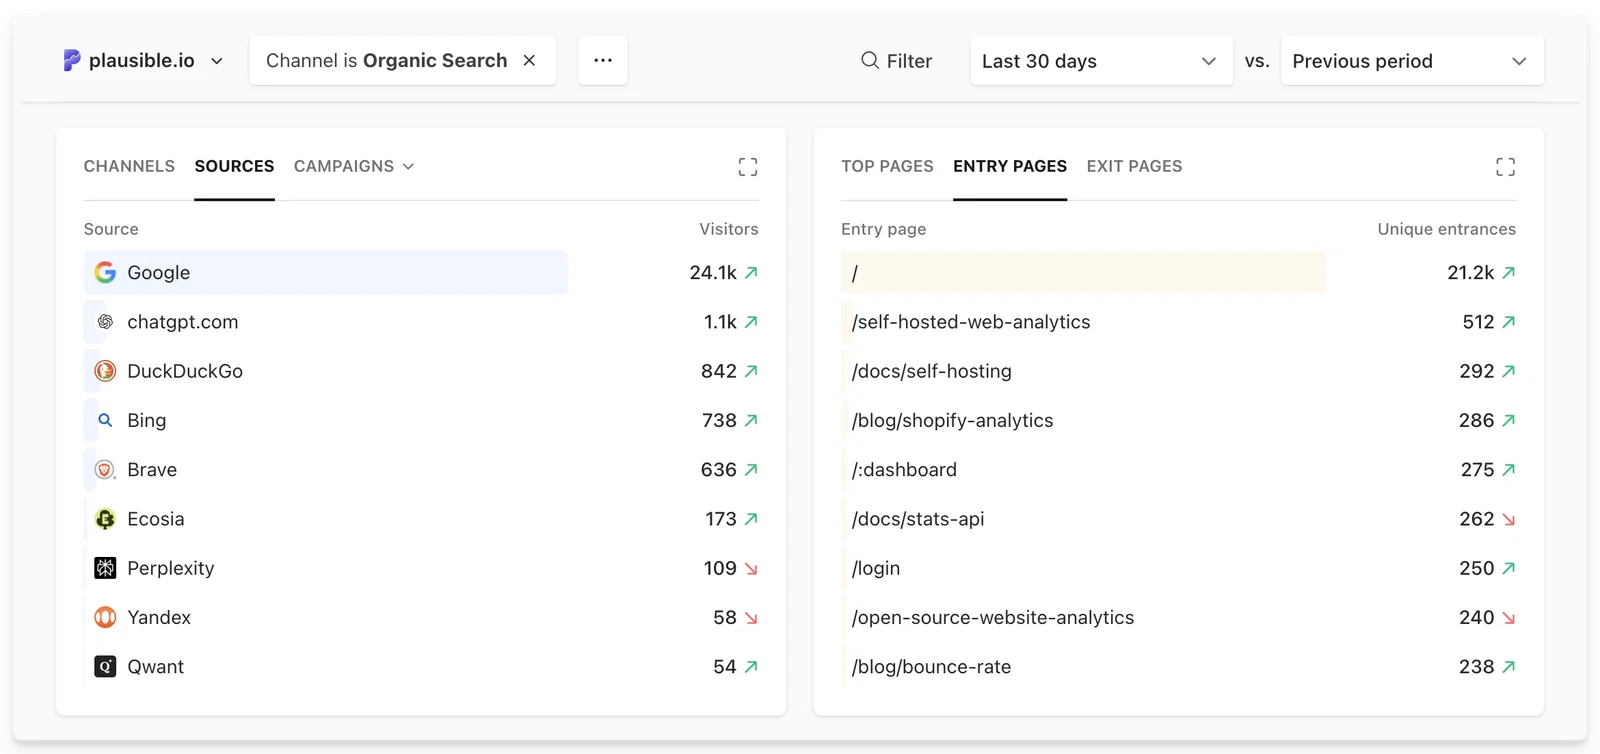Click the Entry page column header
This screenshot has width=1600, height=754.
883,229
